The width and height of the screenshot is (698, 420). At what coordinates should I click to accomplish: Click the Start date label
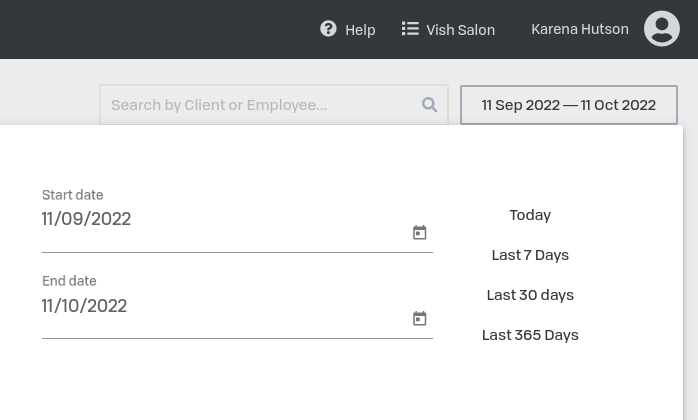click(72, 195)
